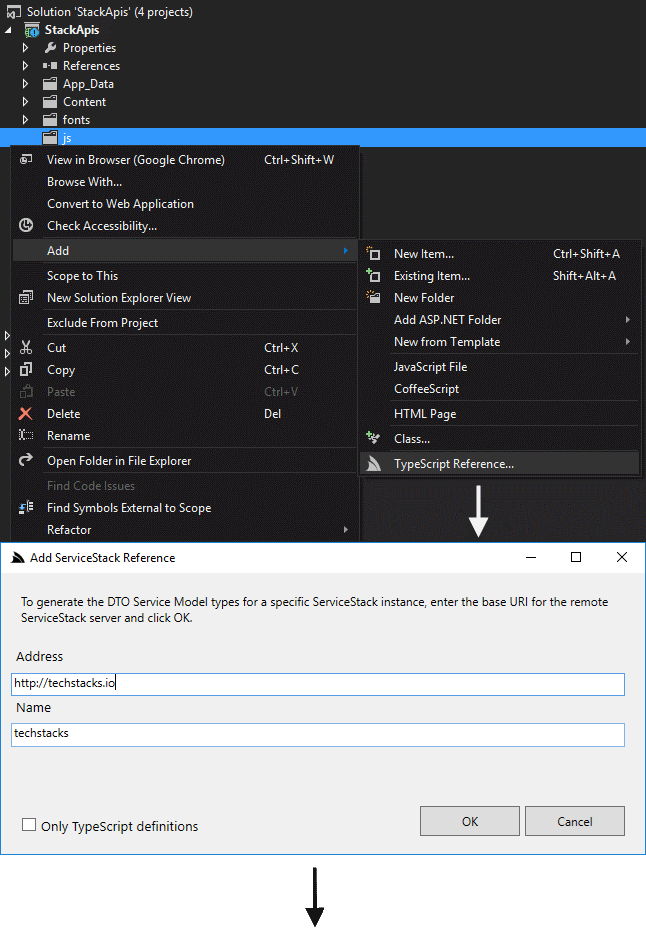This screenshot has height=930, width=646.
Task: Minimize the Add ServiceStack Reference dialog
Action: [531, 557]
